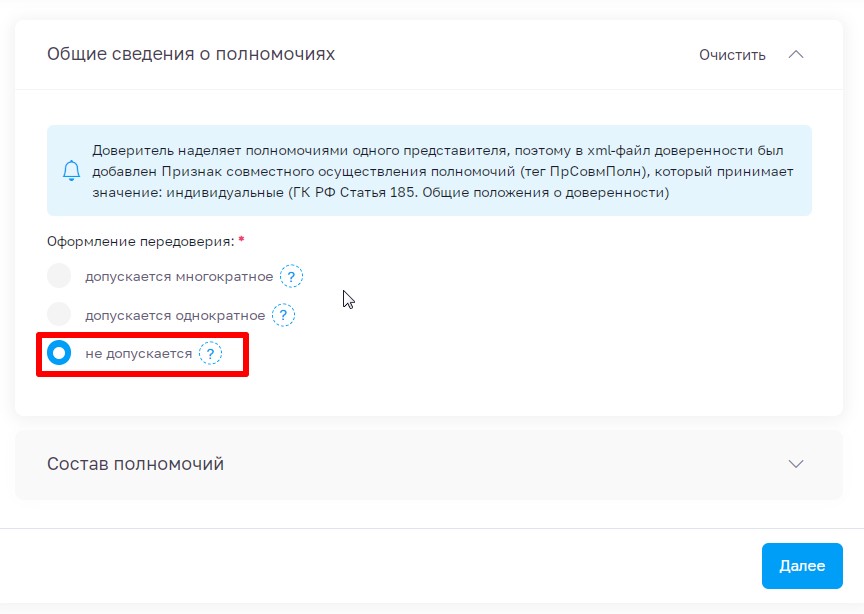Open help tooltip beside "допускается однократное"
Image resolution: width=864 pixels, height=614 pixels.
(x=284, y=315)
